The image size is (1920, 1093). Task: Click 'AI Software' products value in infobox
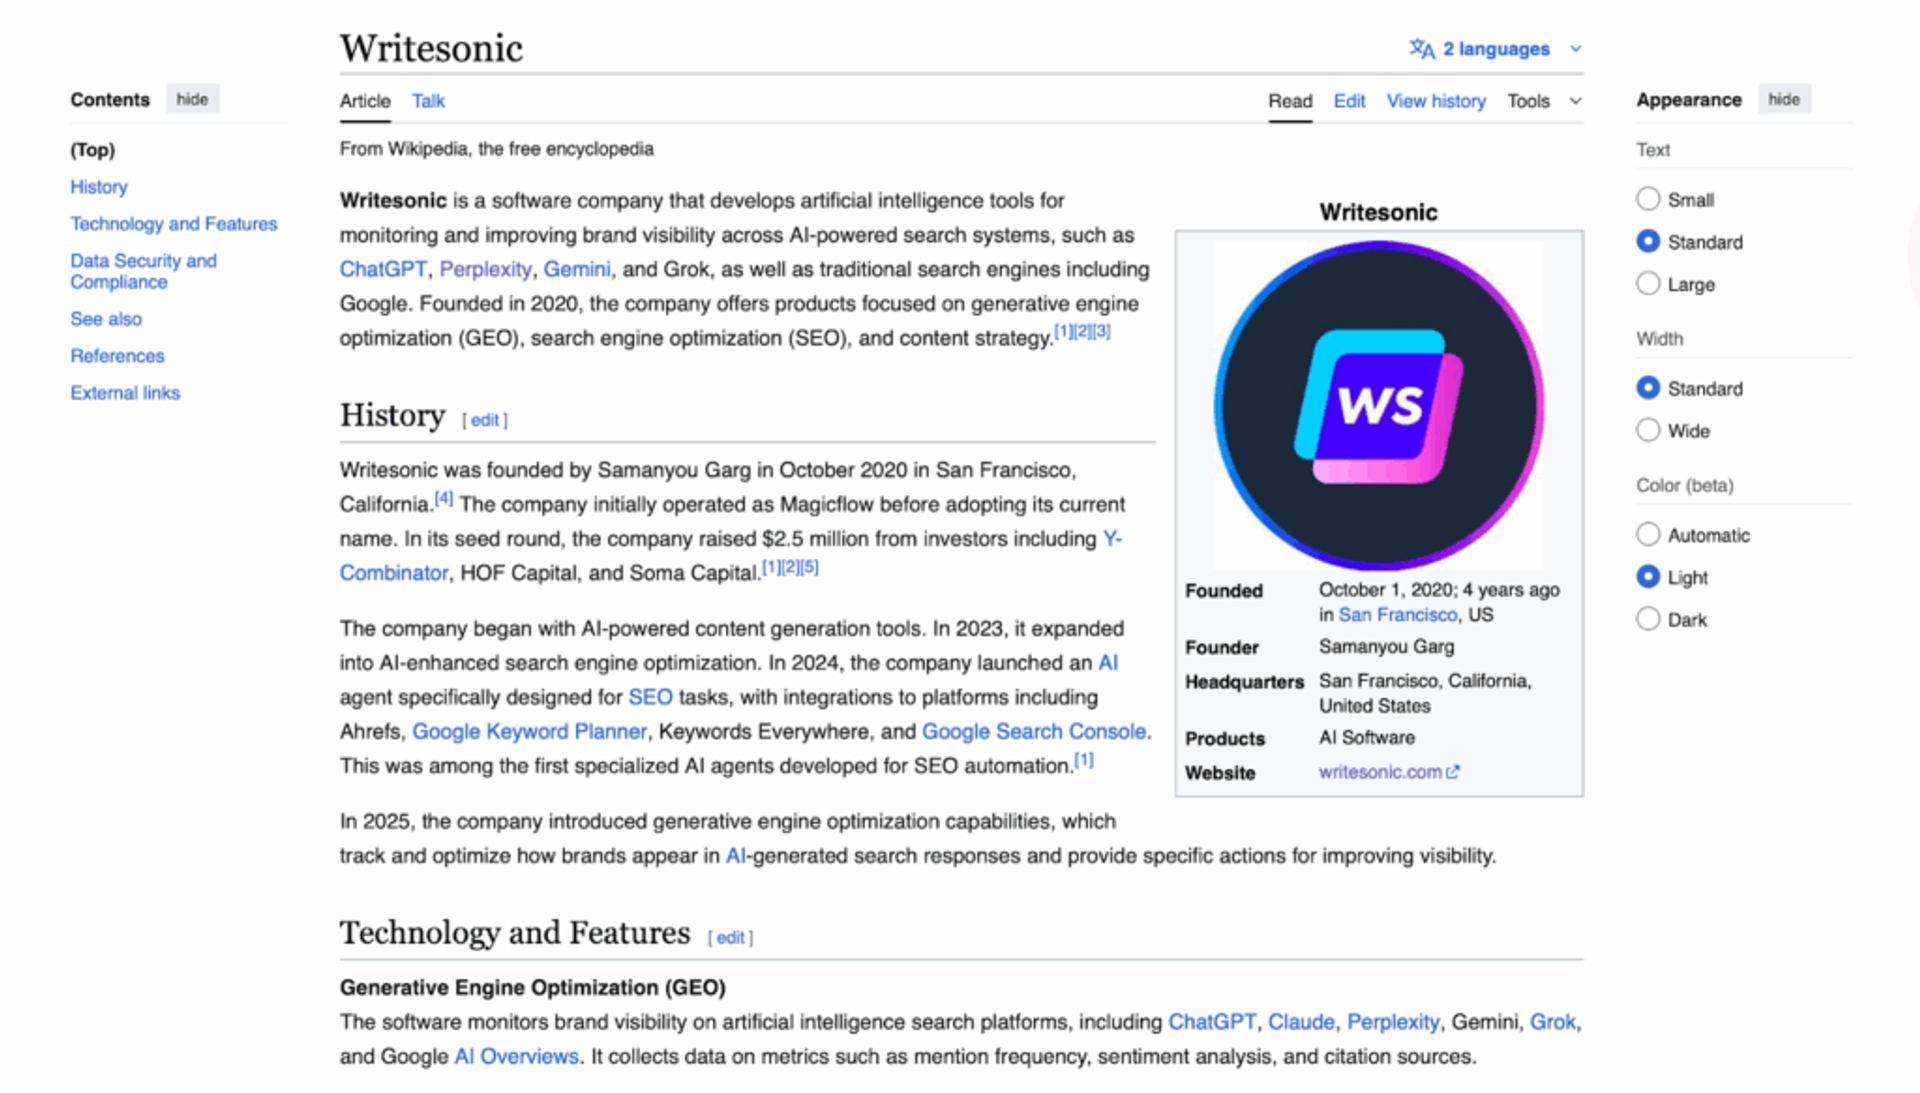coord(1367,738)
